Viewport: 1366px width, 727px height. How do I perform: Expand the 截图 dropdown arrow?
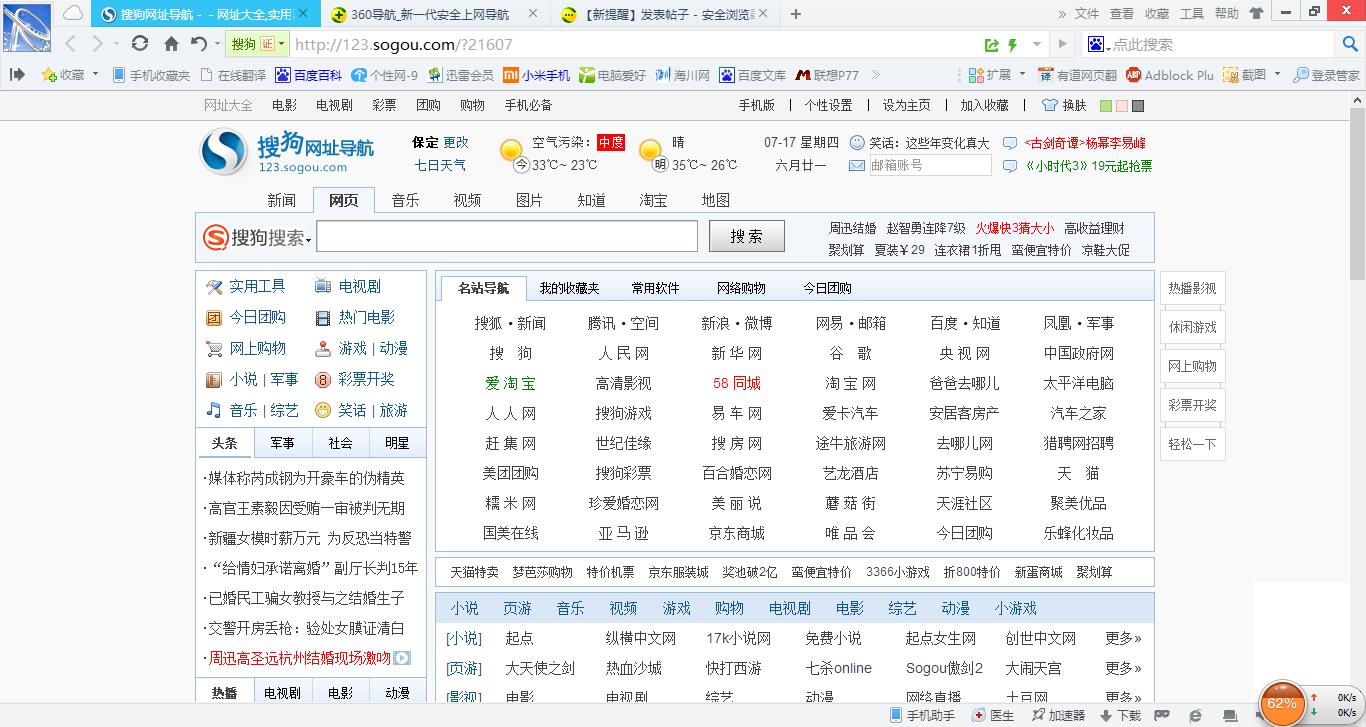tap(1276, 75)
